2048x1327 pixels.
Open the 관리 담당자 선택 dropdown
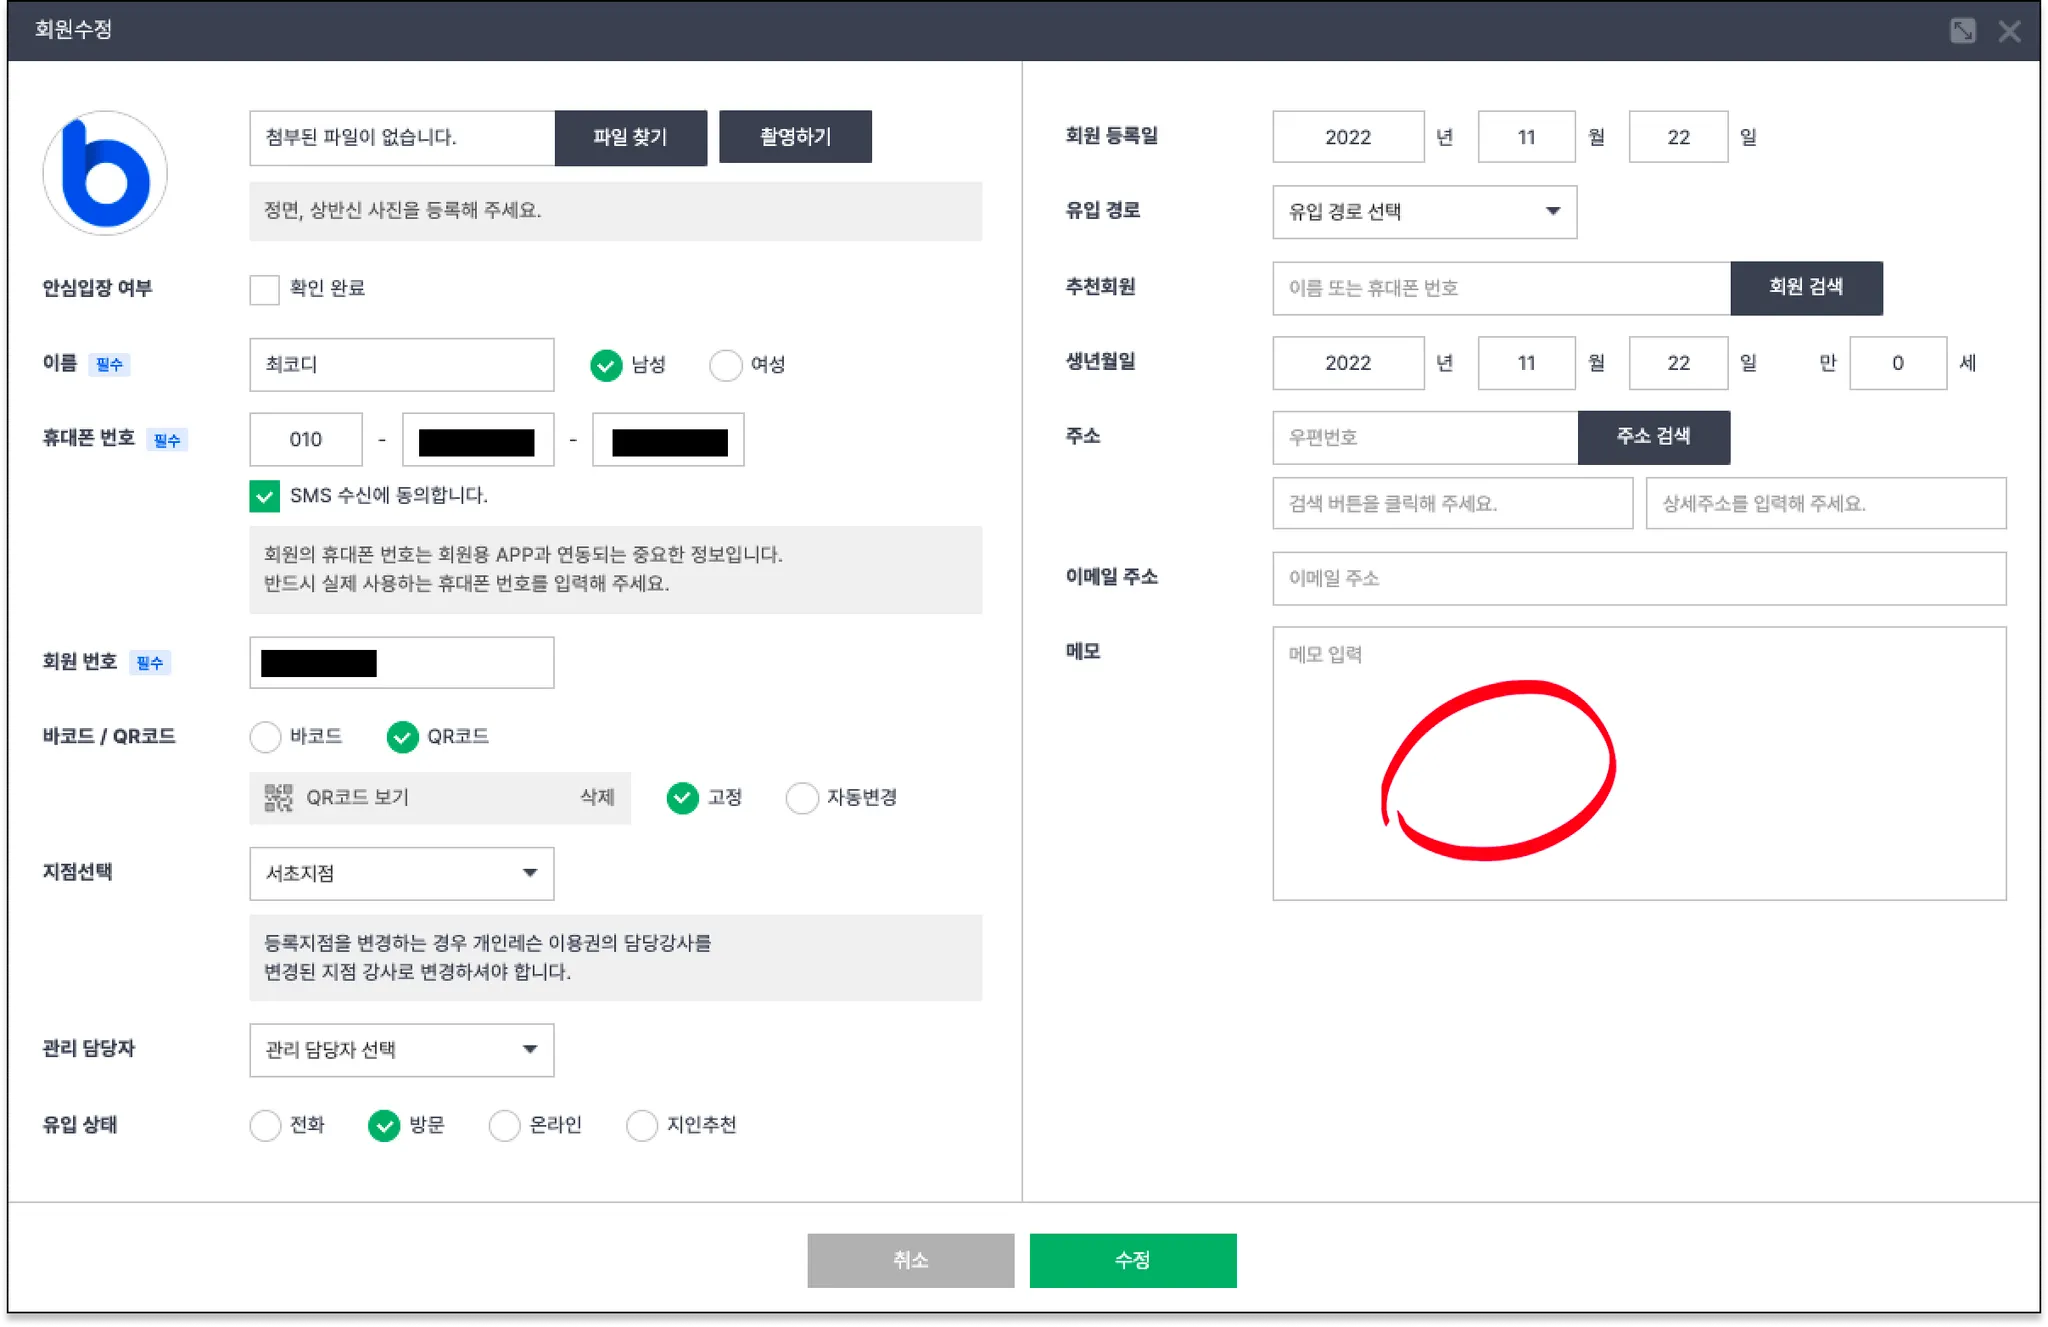click(401, 1050)
